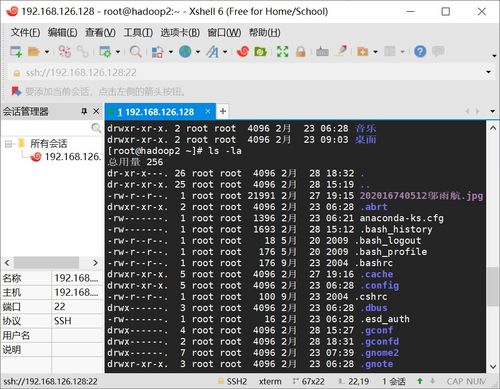Viewport: 500px width, 389px height.
Task: Click the green upload arrow in status bar
Action: click(420, 381)
